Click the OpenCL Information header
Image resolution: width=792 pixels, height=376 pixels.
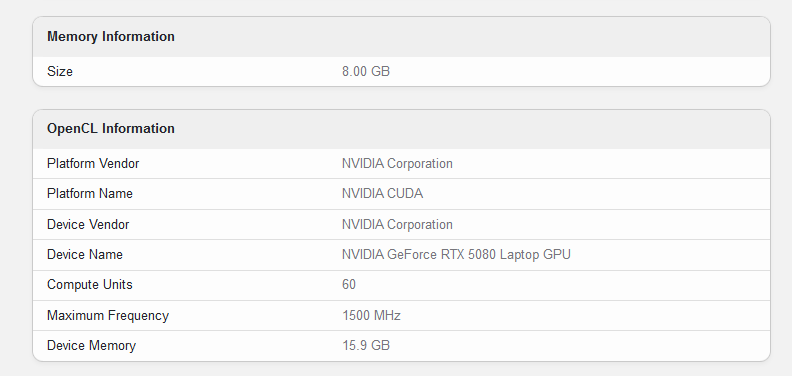tap(111, 129)
